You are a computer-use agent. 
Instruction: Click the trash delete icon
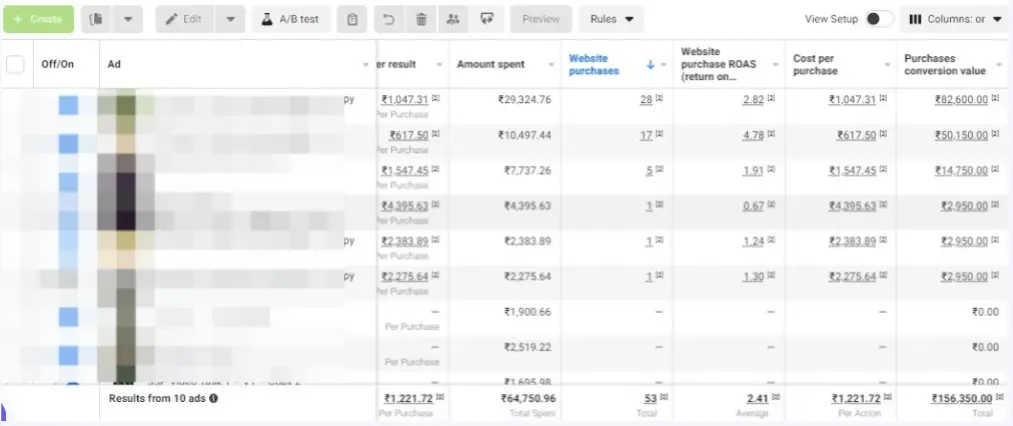point(421,19)
